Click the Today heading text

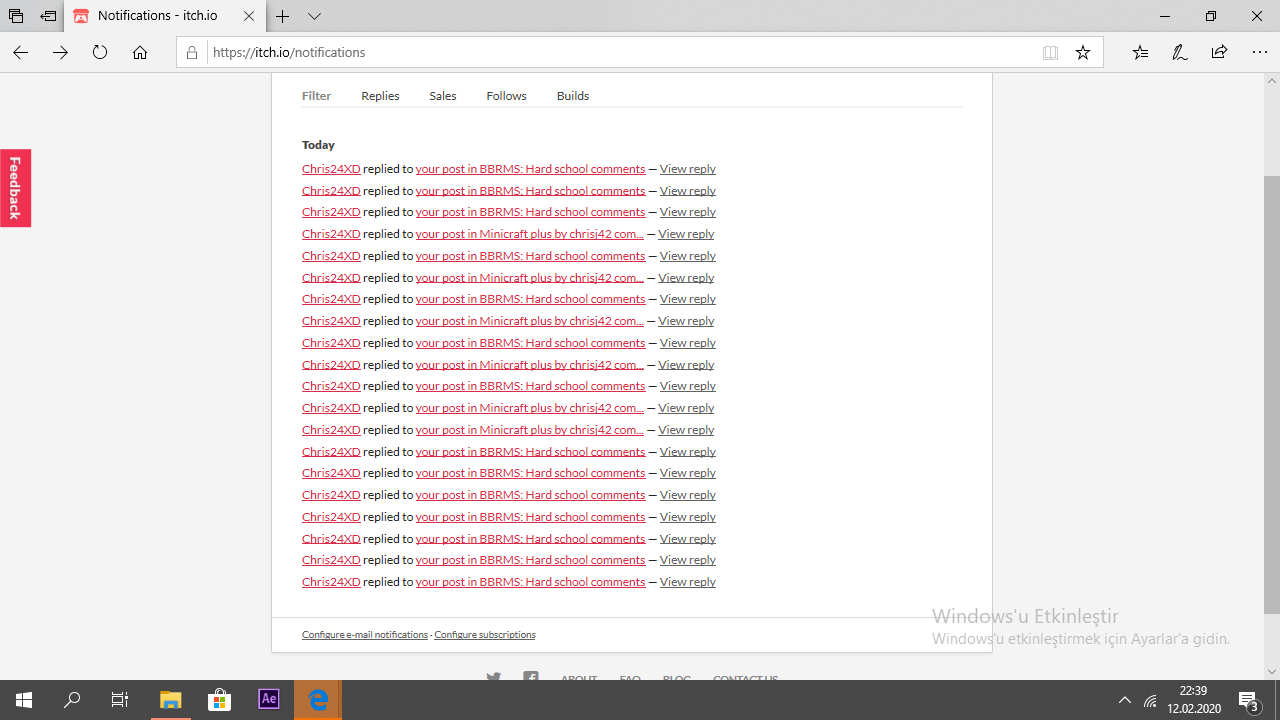(318, 145)
